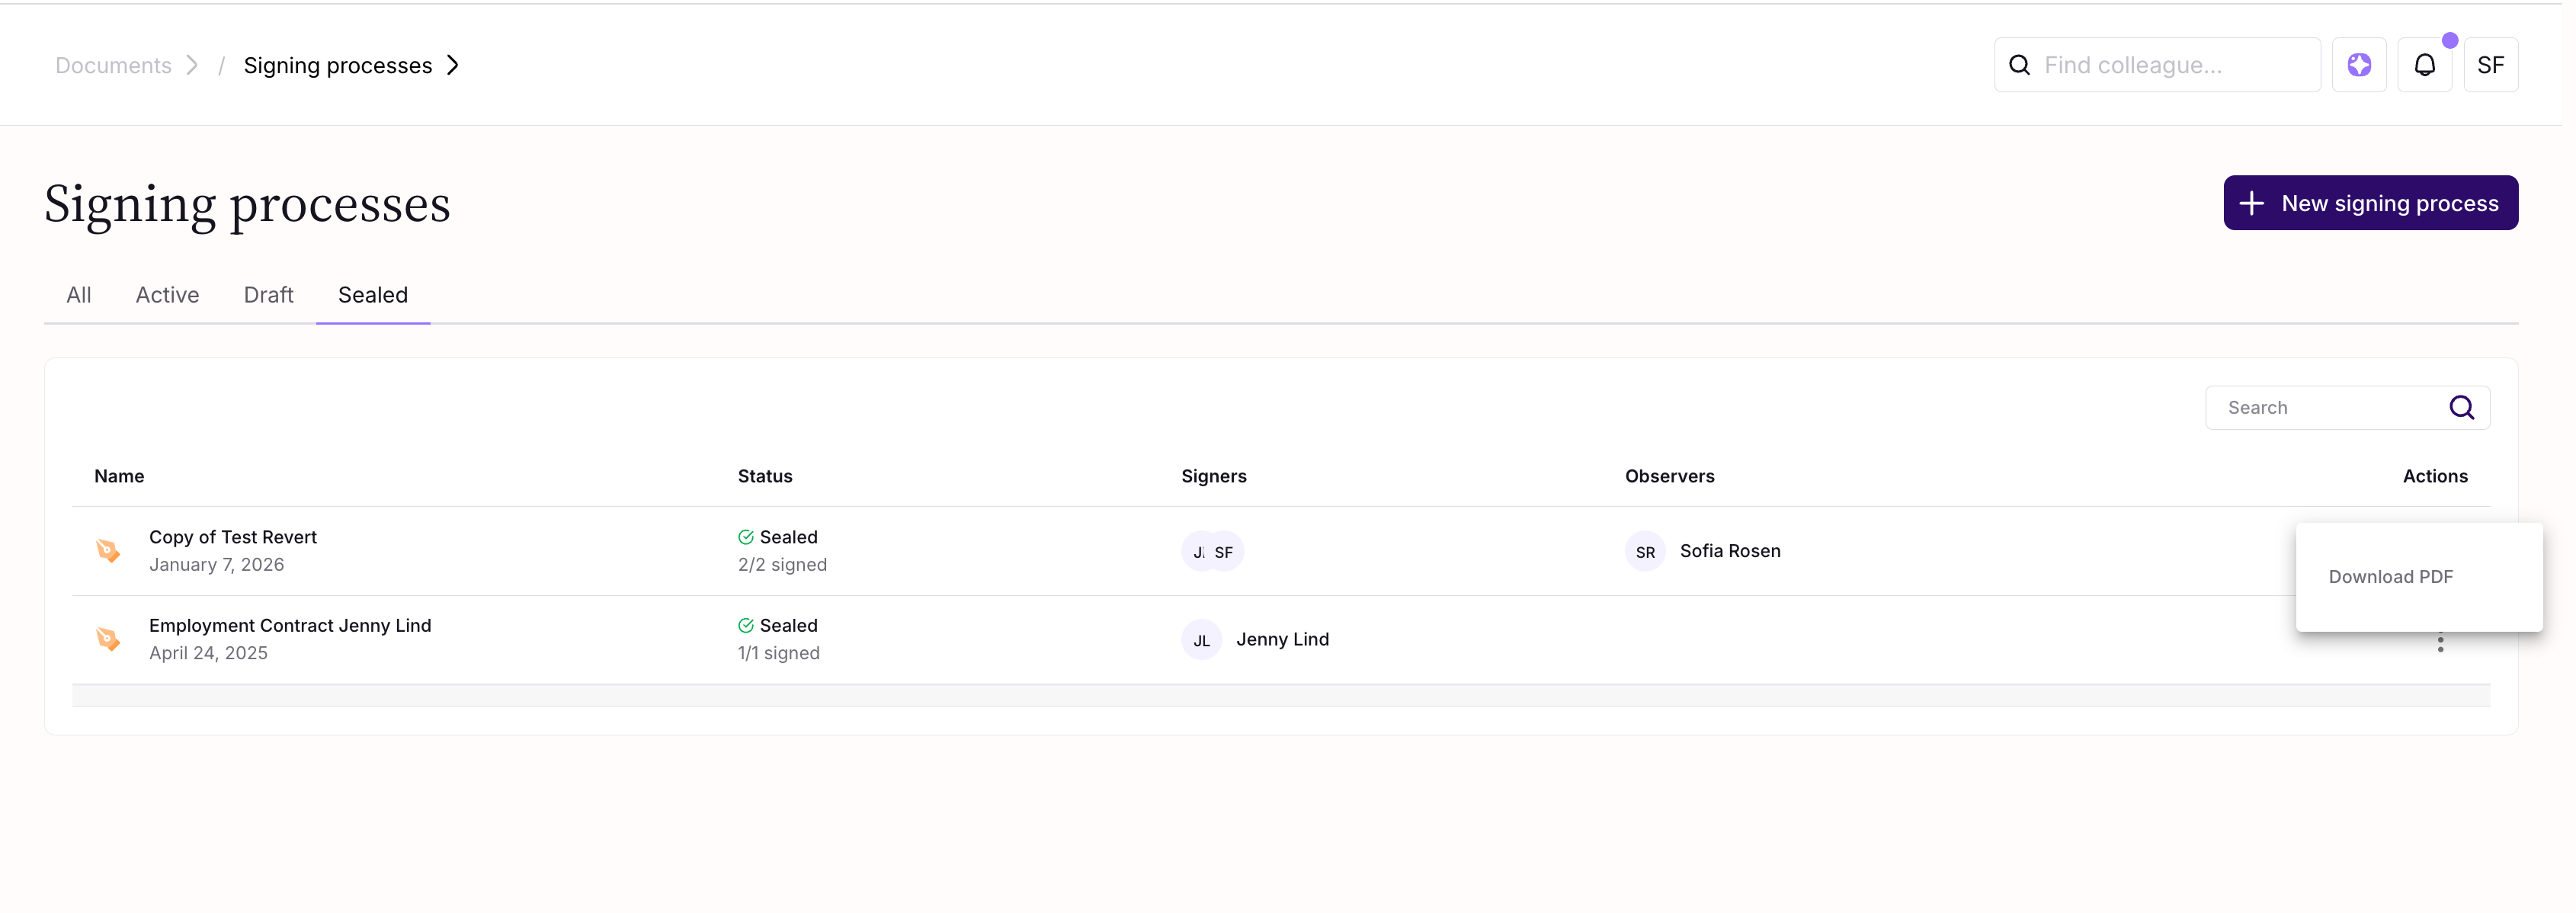Click pen icon beside Copy of Test Revert
This screenshot has width=2576, height=913.
(x=108, y=551)
